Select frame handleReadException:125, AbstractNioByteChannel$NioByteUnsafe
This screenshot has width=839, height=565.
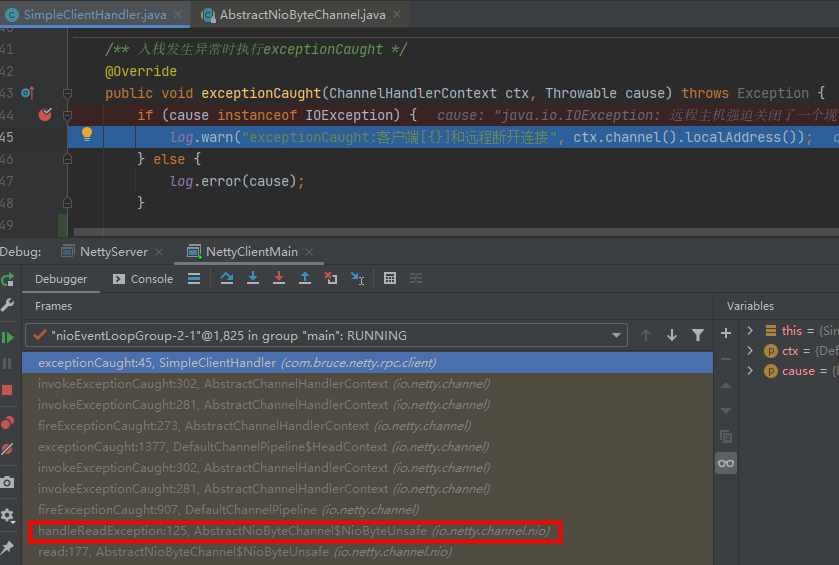coord(368,531)
